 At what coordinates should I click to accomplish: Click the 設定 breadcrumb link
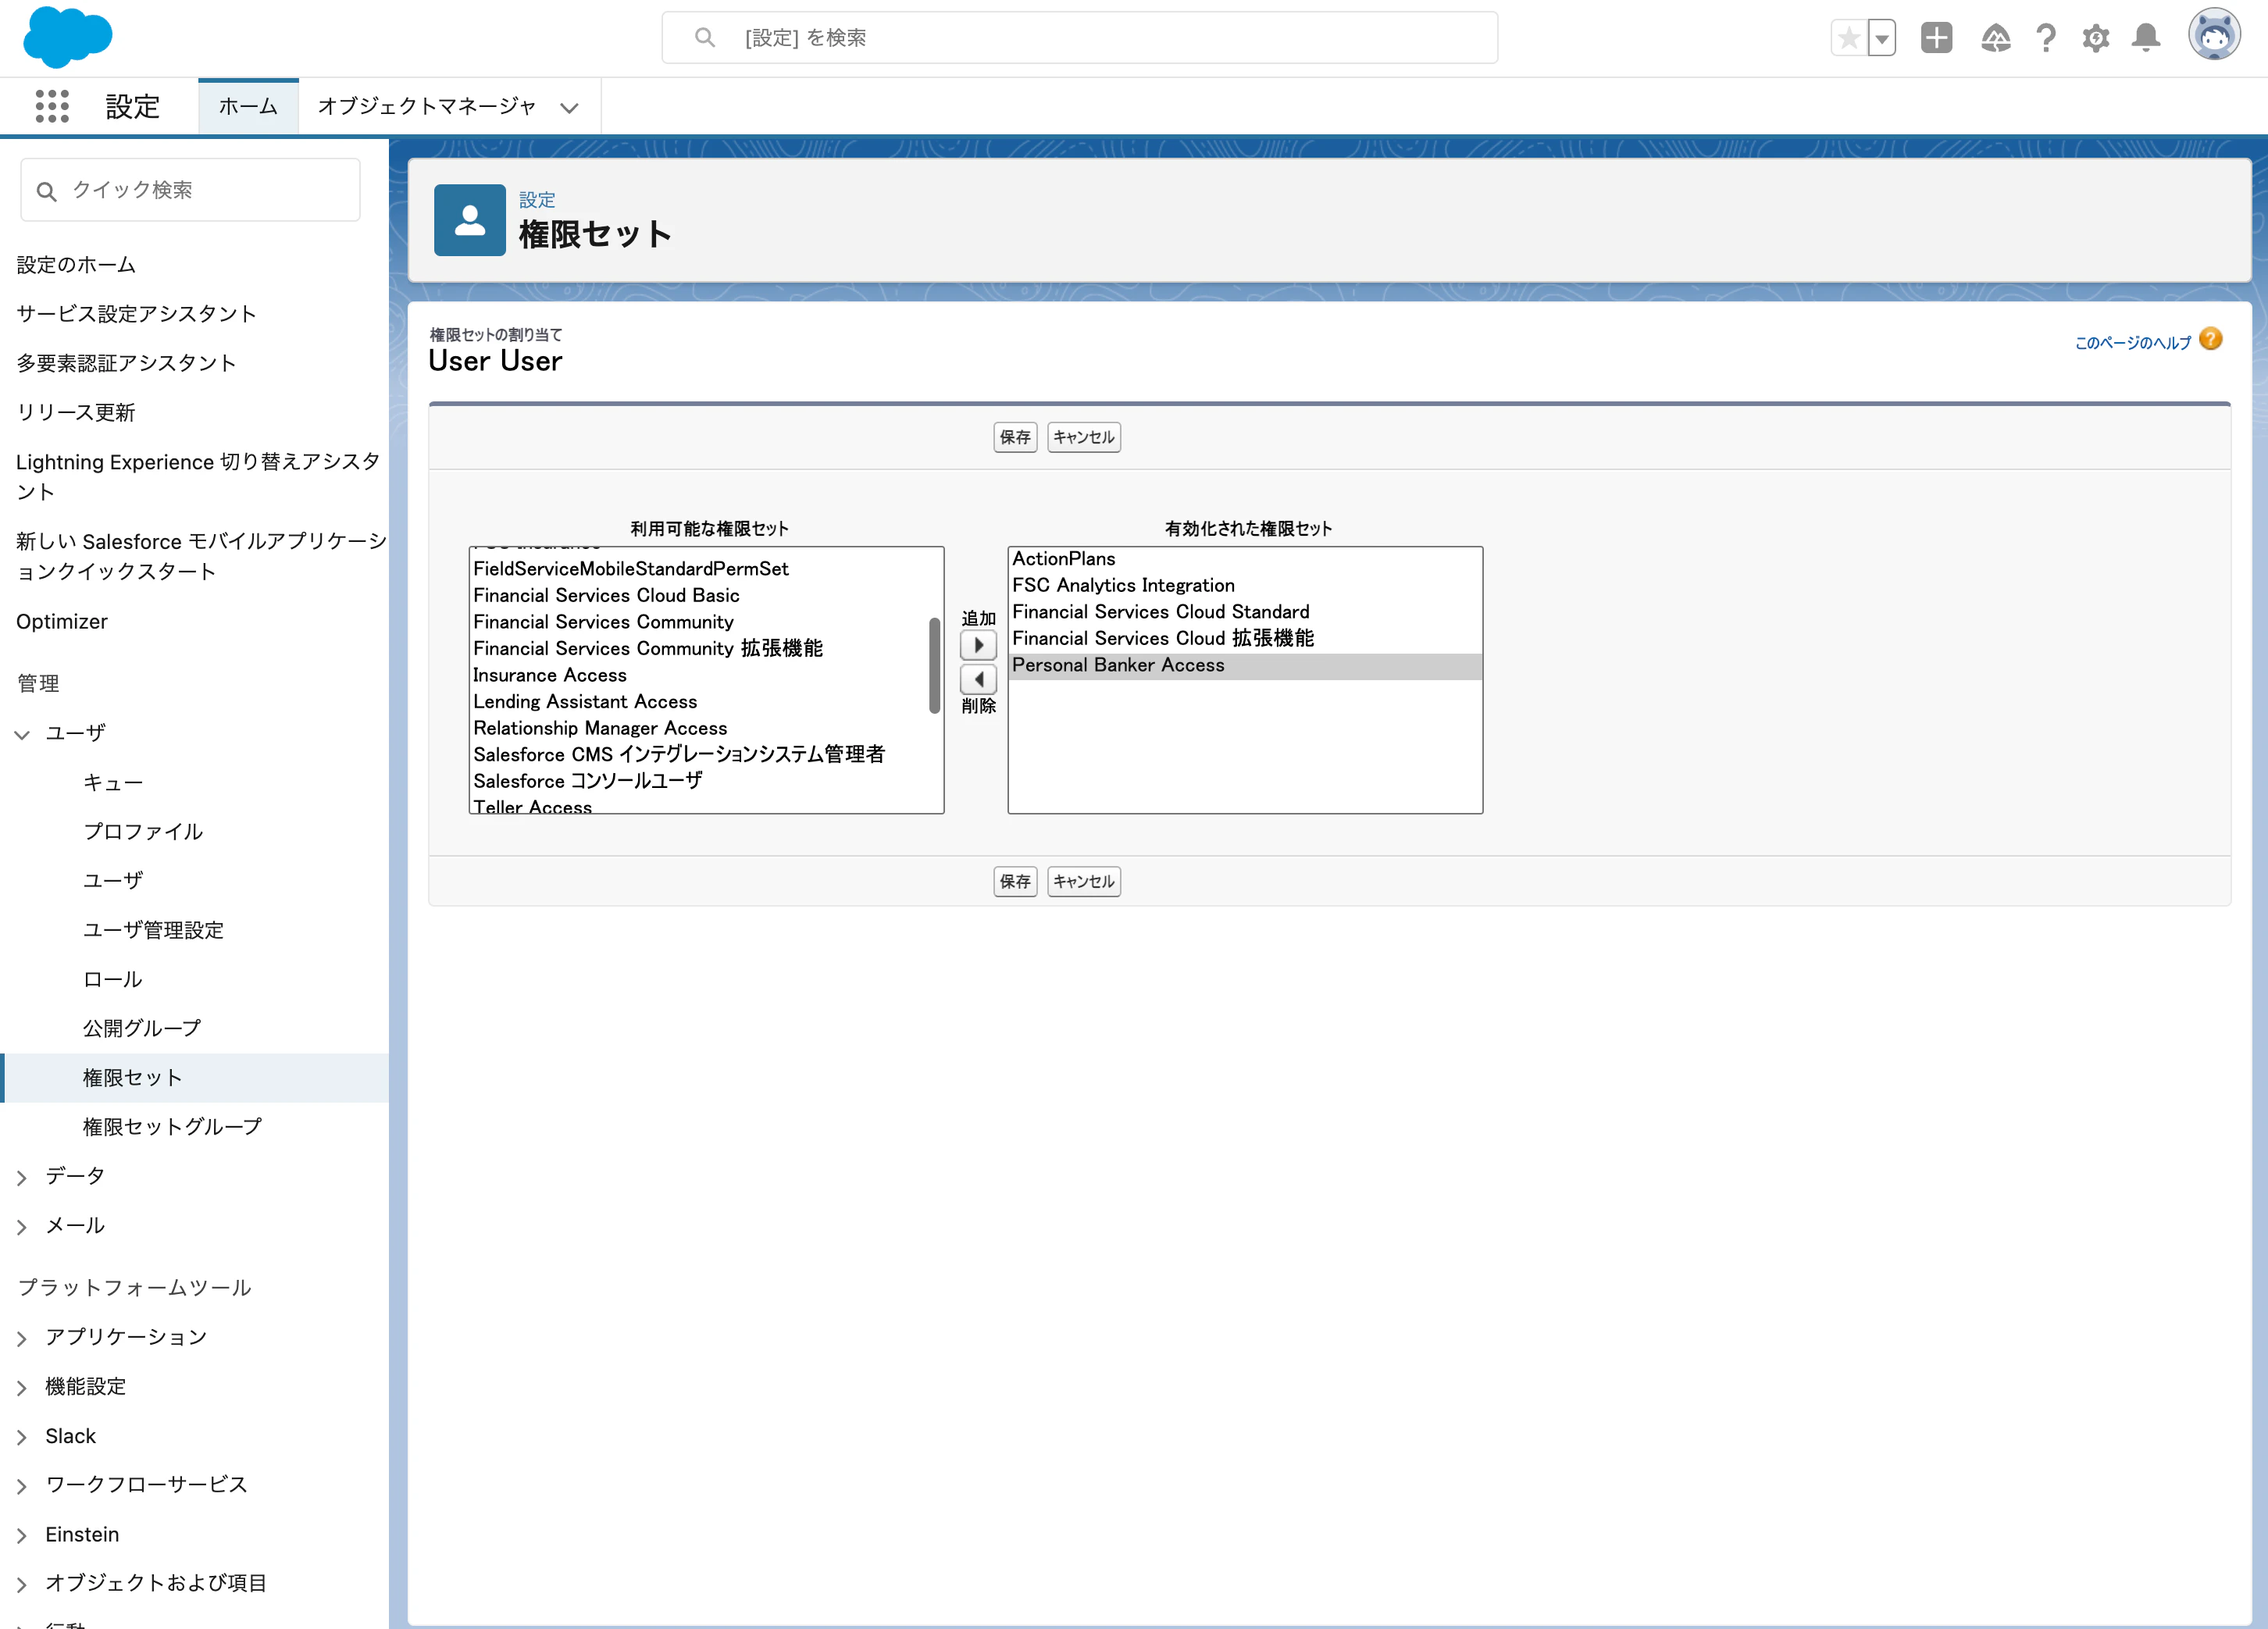click(537, 200)
